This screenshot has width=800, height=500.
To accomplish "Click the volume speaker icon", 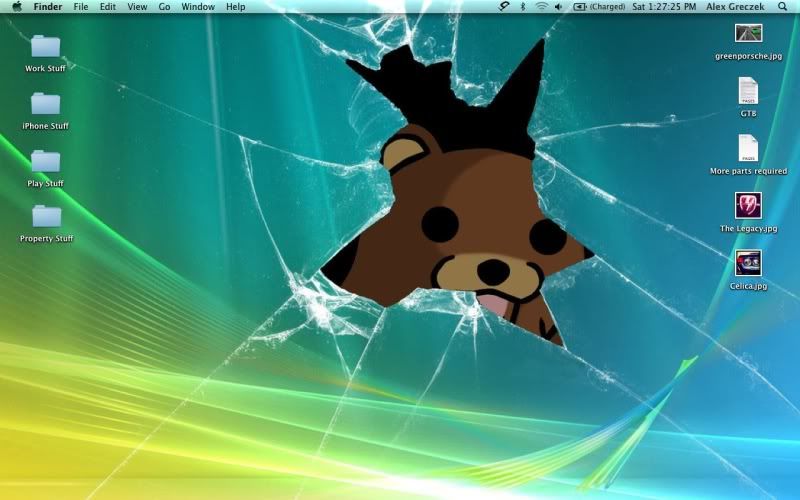I will 559,7.
